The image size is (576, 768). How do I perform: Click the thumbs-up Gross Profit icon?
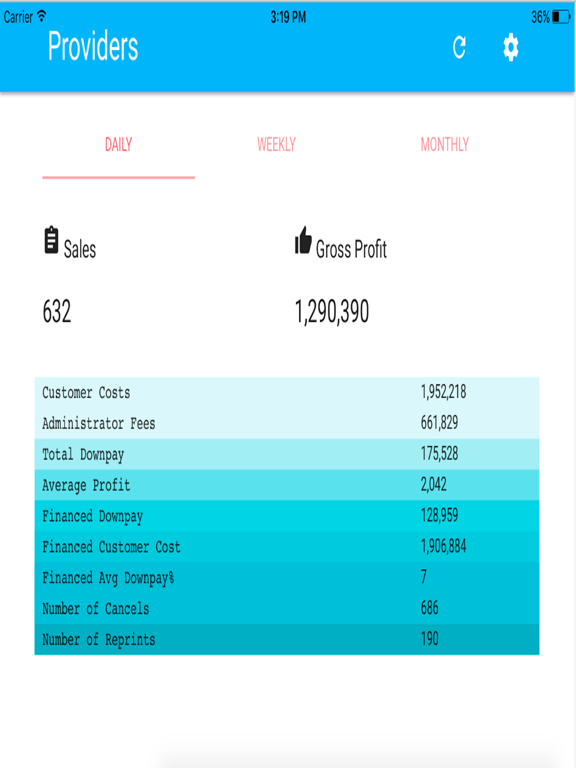coord(303,240)
